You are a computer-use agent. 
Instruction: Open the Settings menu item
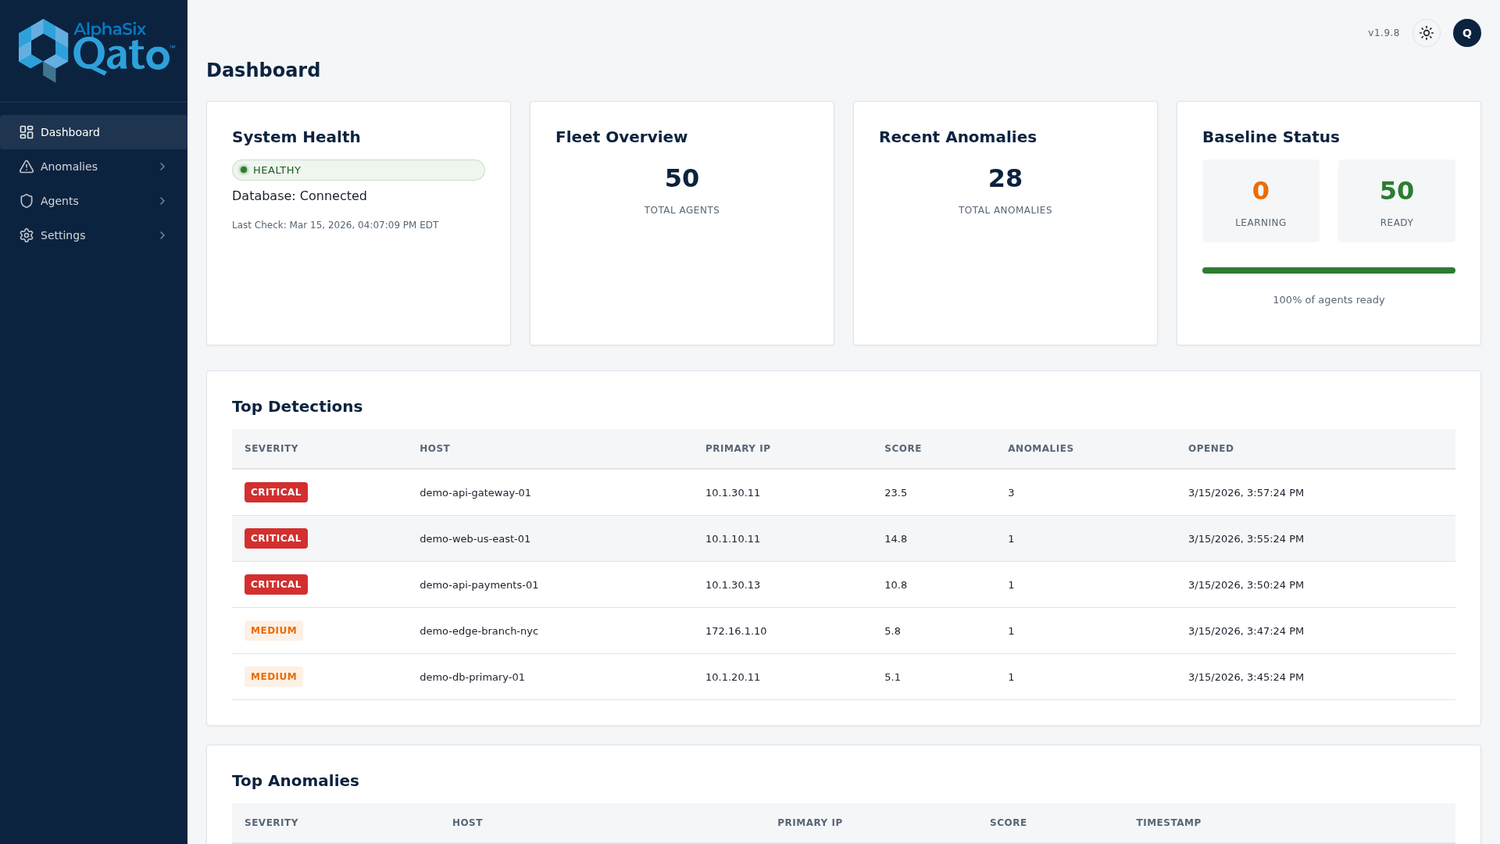coord(93,235)
